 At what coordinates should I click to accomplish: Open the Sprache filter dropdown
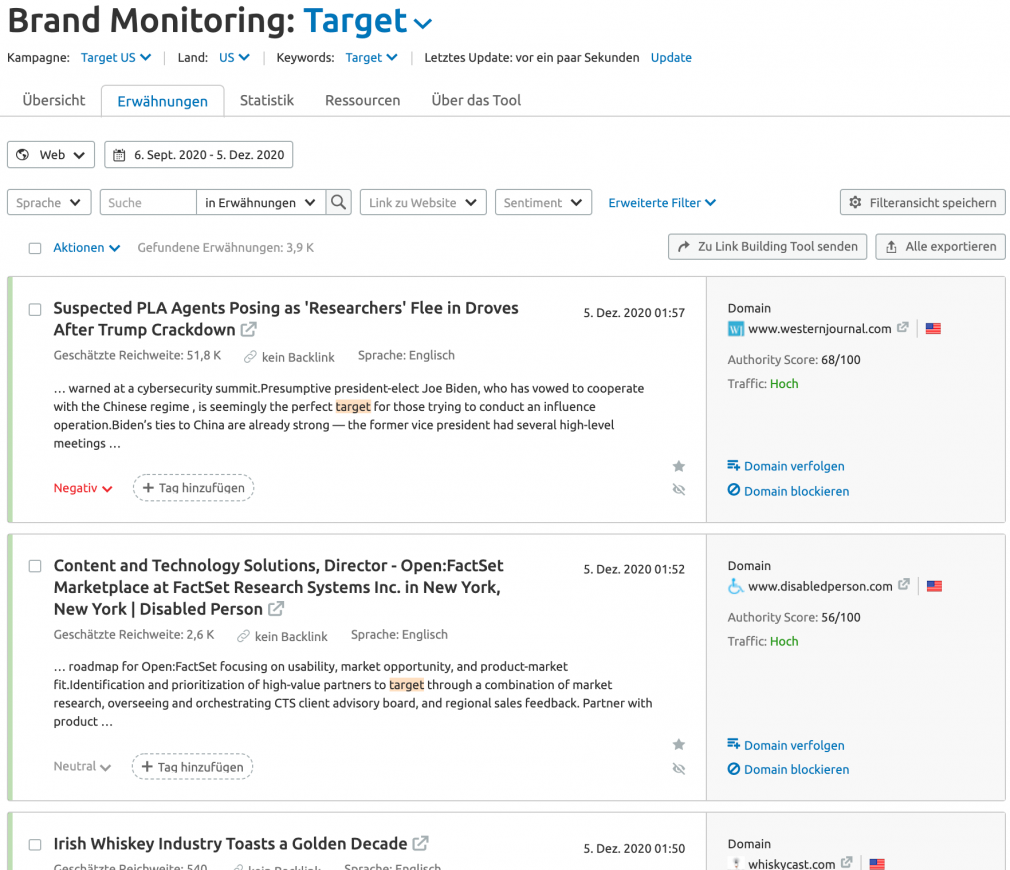pyautogui.click(x=49, y=202)
